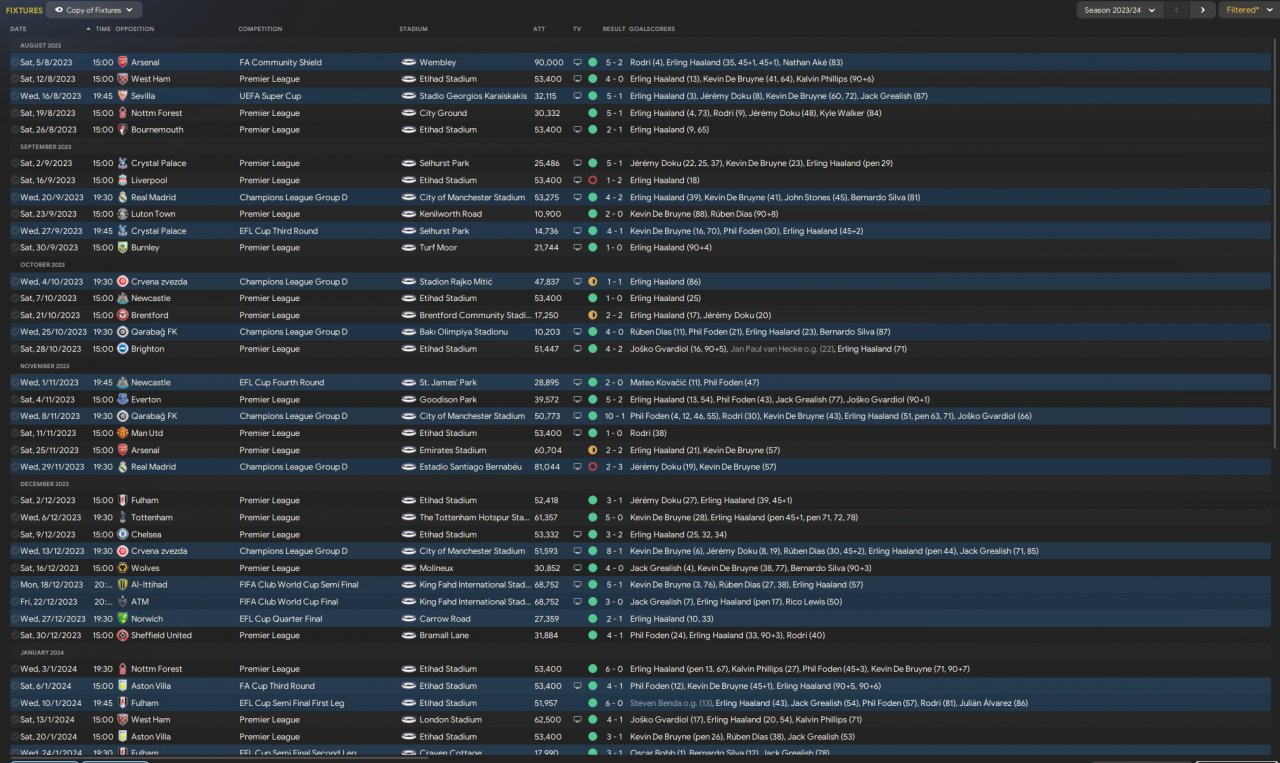Sort by the Att column header
1280x763 pixels.
[x=539, y=29]
